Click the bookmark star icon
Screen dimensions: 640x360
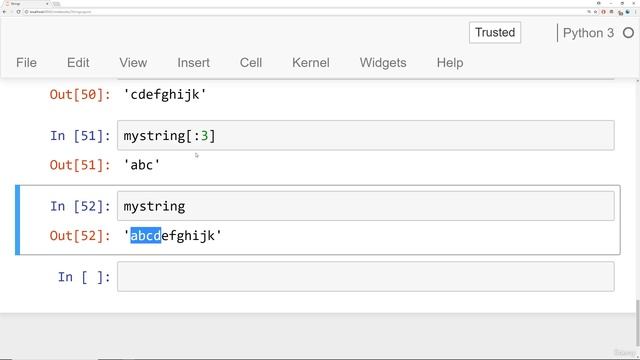[596, 12]
